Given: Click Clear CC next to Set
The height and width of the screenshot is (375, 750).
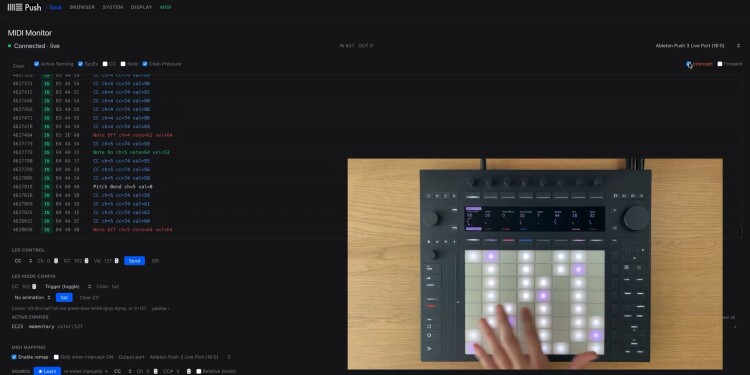Looking at the screenshot, I should pyautogui.click(x=89, y=298).
